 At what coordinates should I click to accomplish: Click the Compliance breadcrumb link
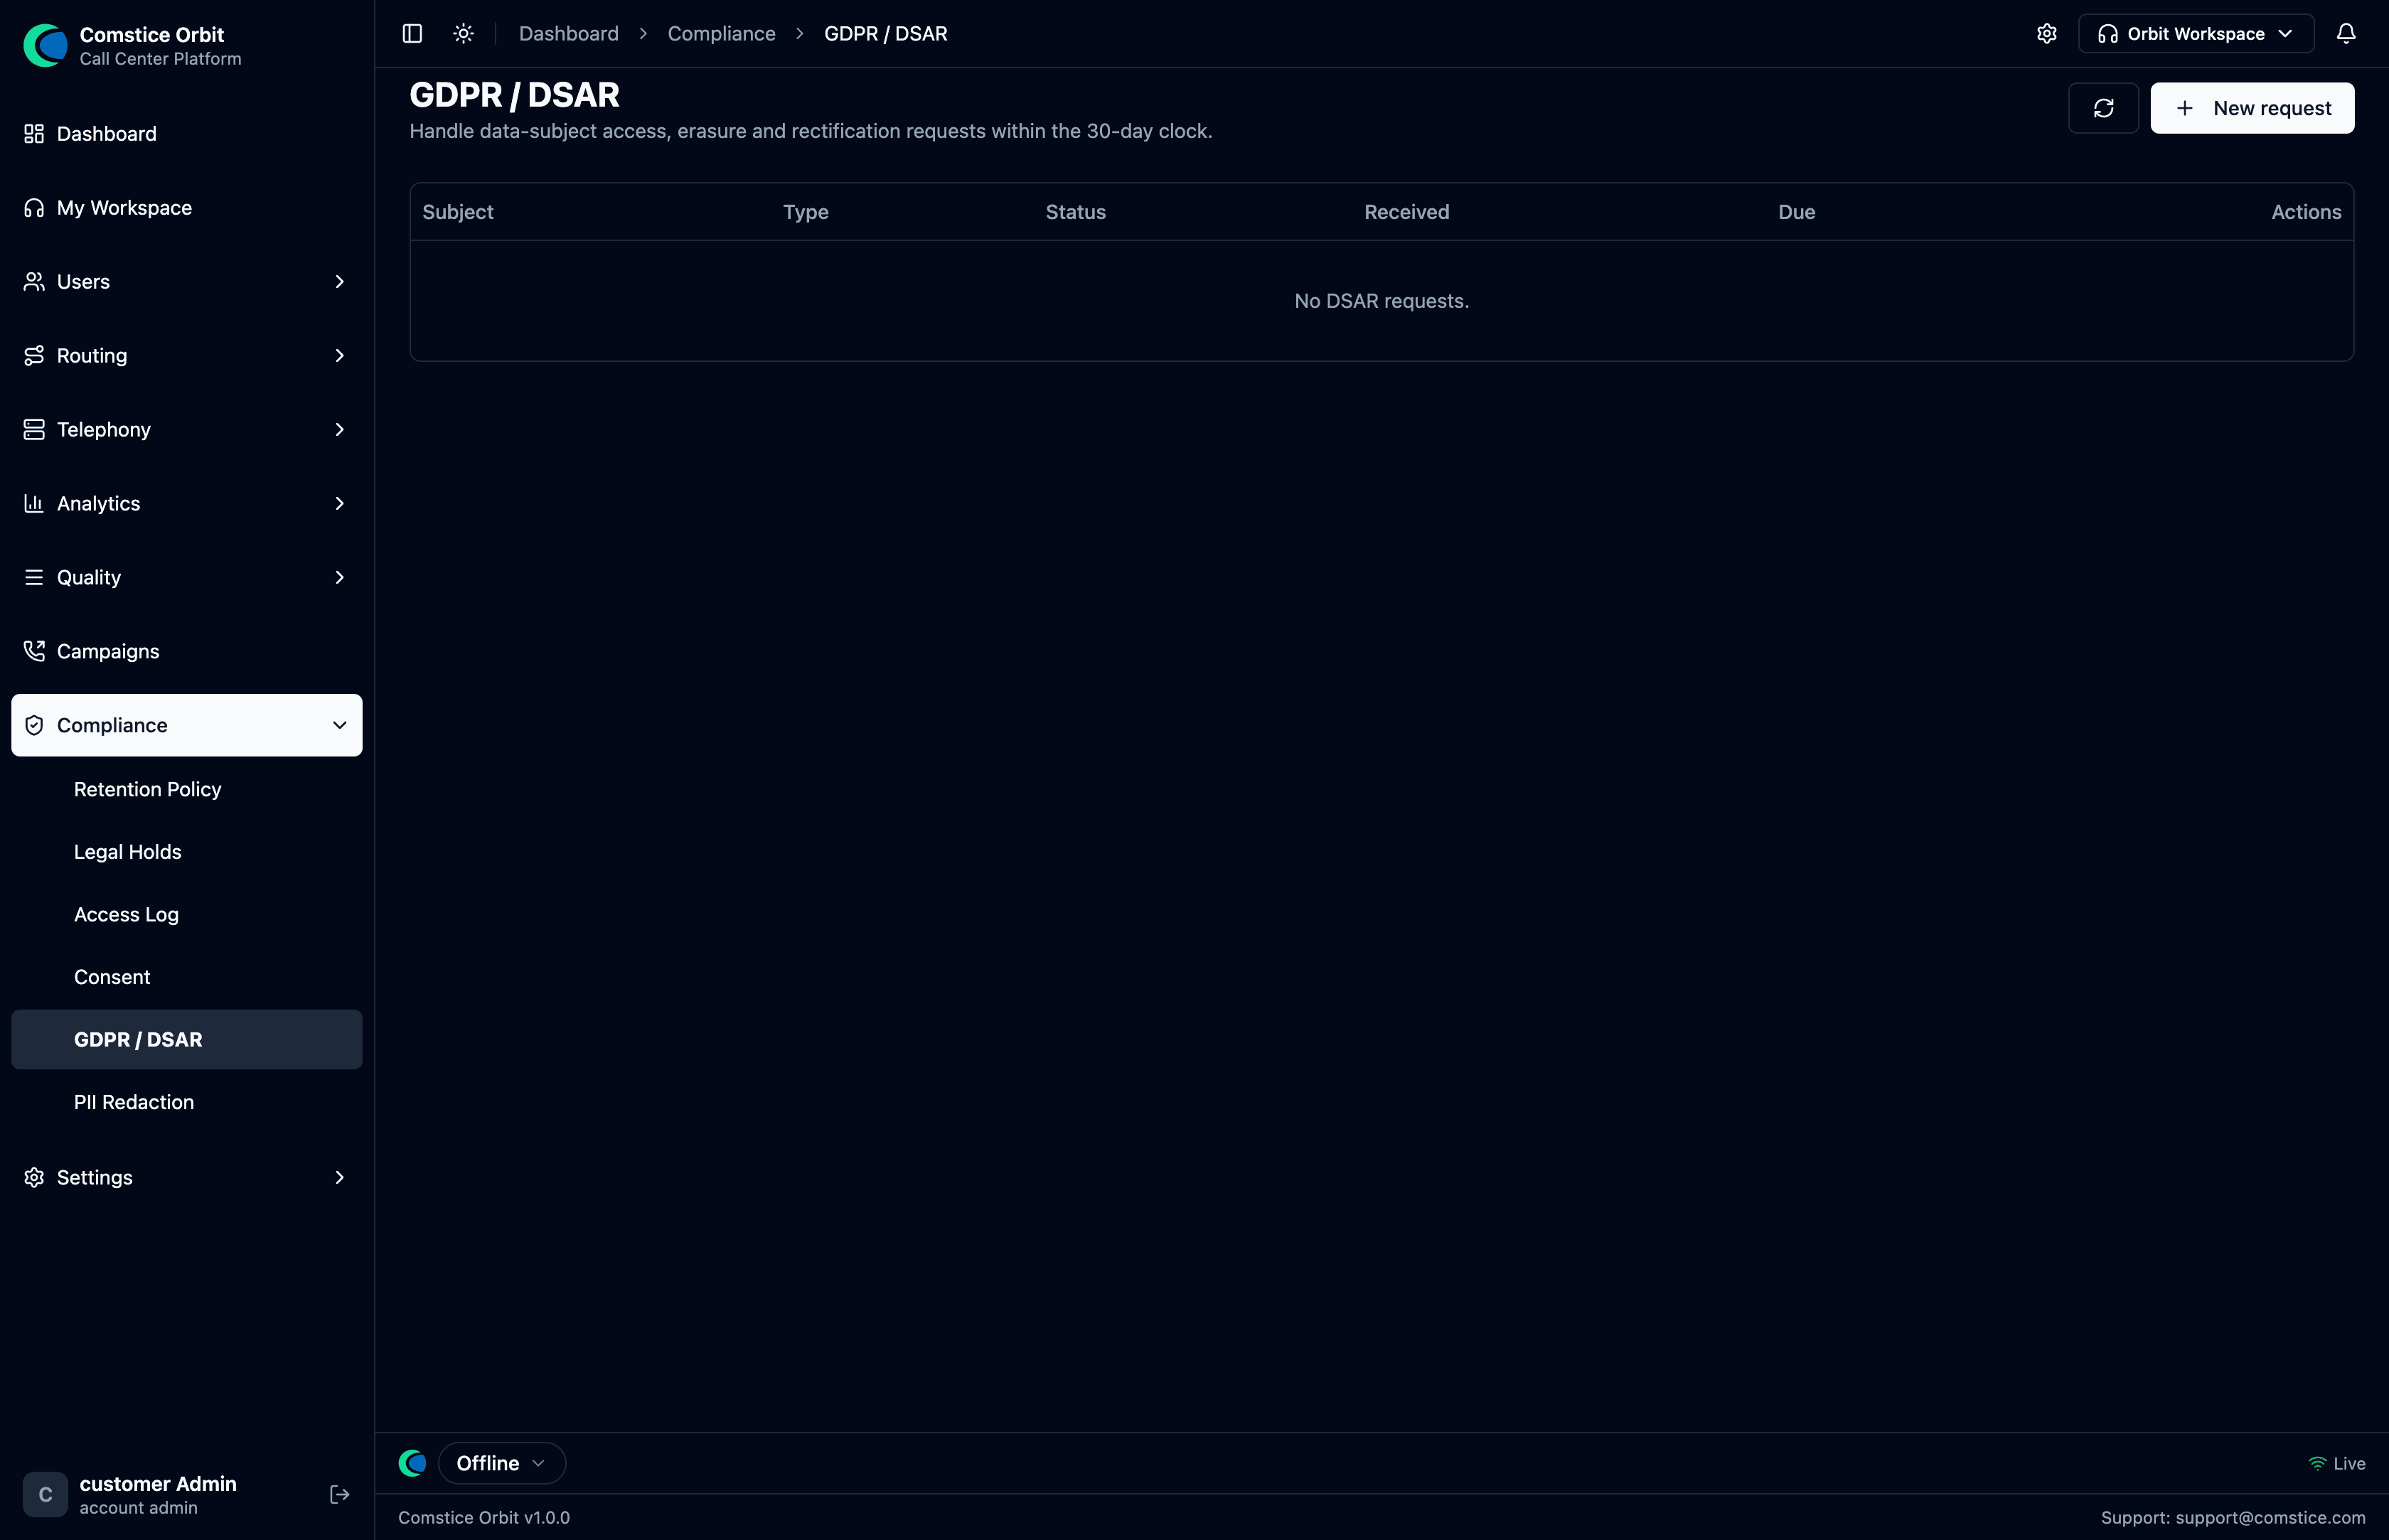point(721,34)
